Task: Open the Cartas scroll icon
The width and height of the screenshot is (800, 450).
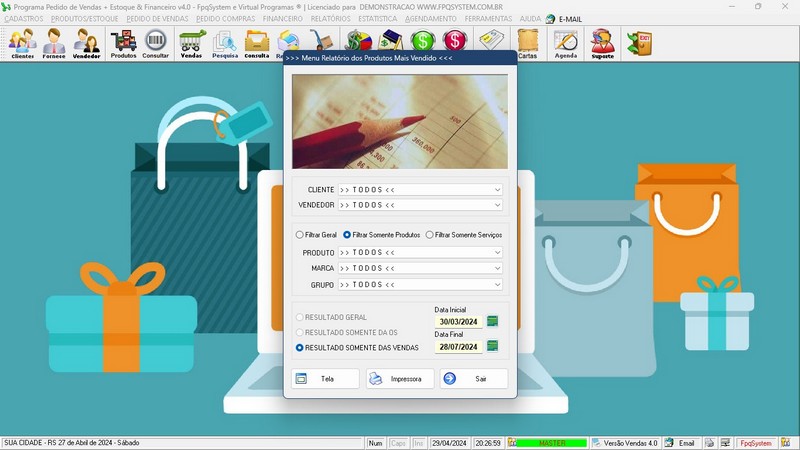Action: pos(528,44)
